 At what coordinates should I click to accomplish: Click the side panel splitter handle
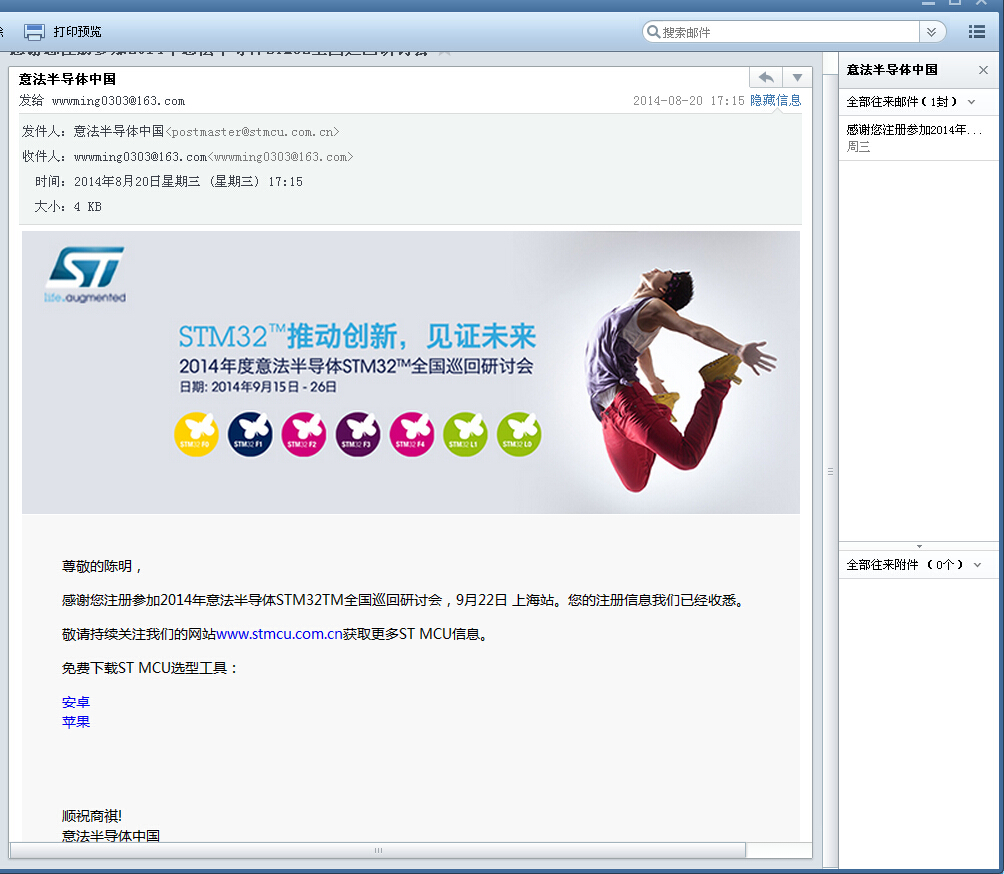830,471
